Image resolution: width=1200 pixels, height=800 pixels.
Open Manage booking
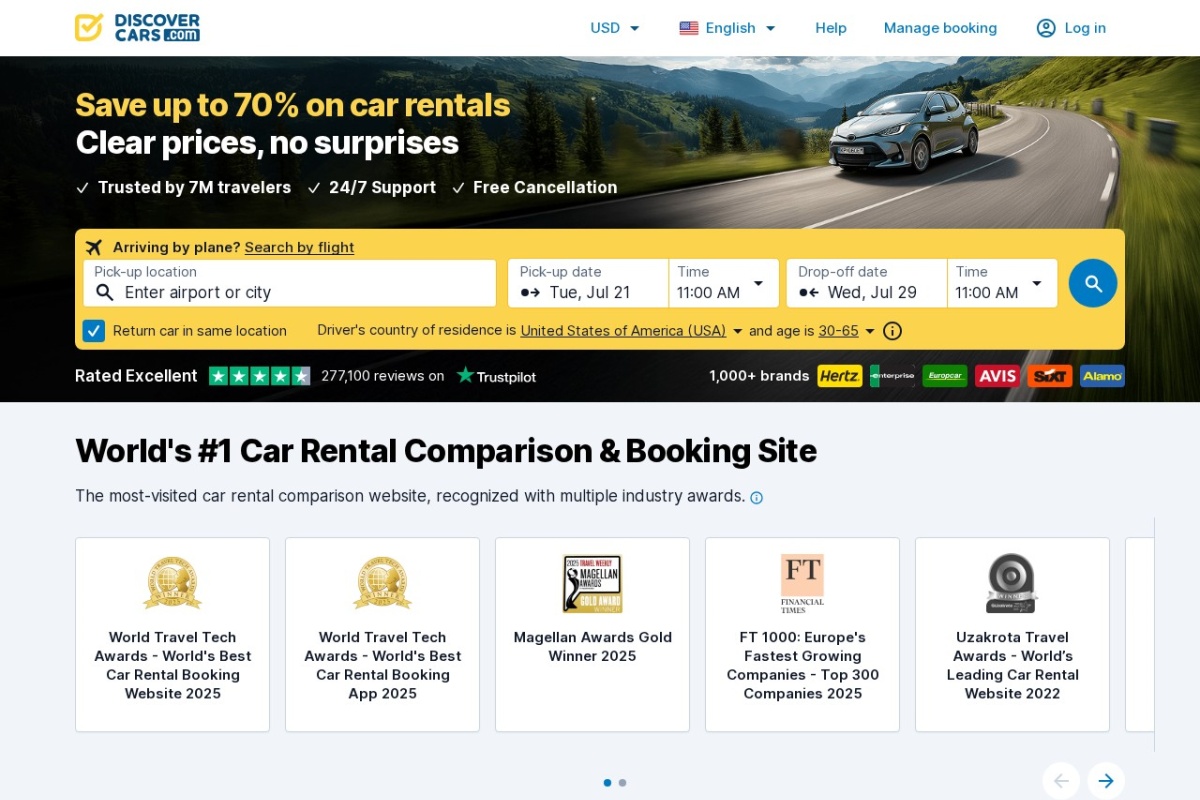940,28
